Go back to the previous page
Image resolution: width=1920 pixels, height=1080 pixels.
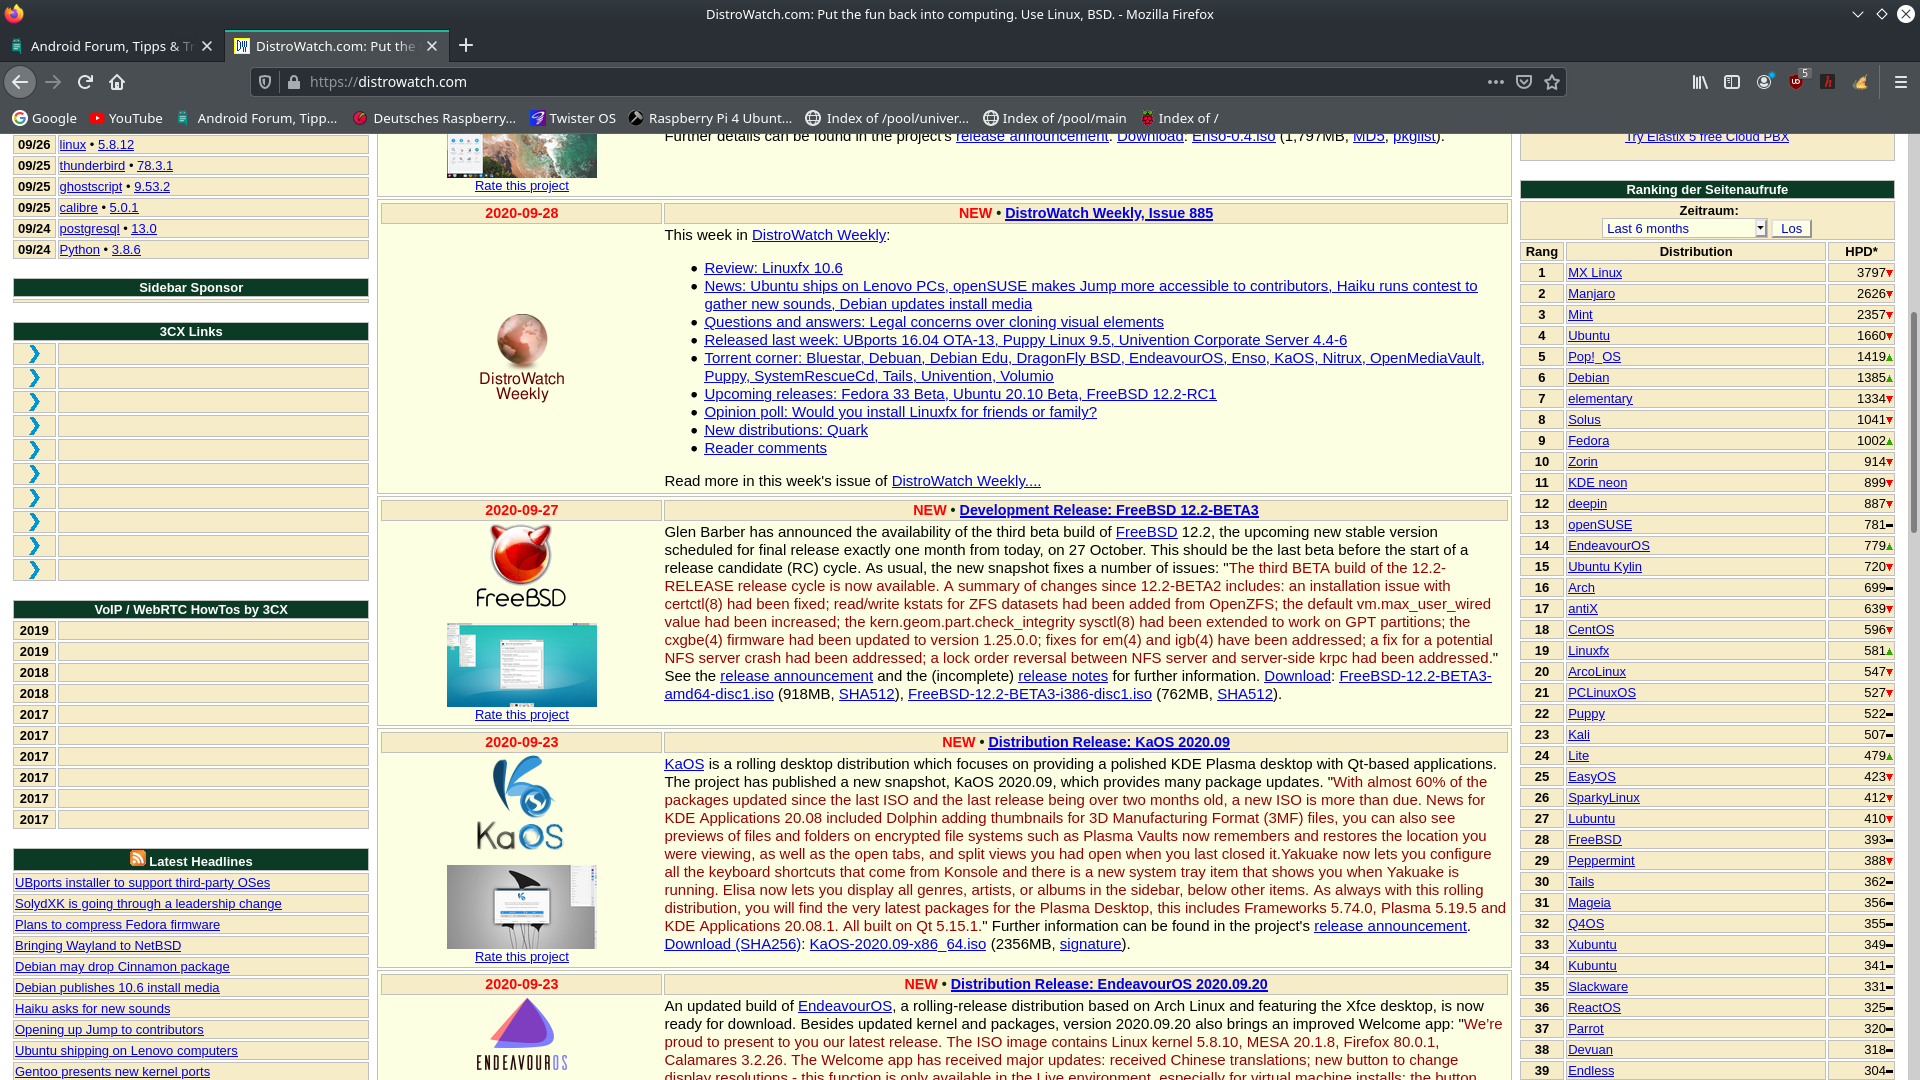pos(20,82)
